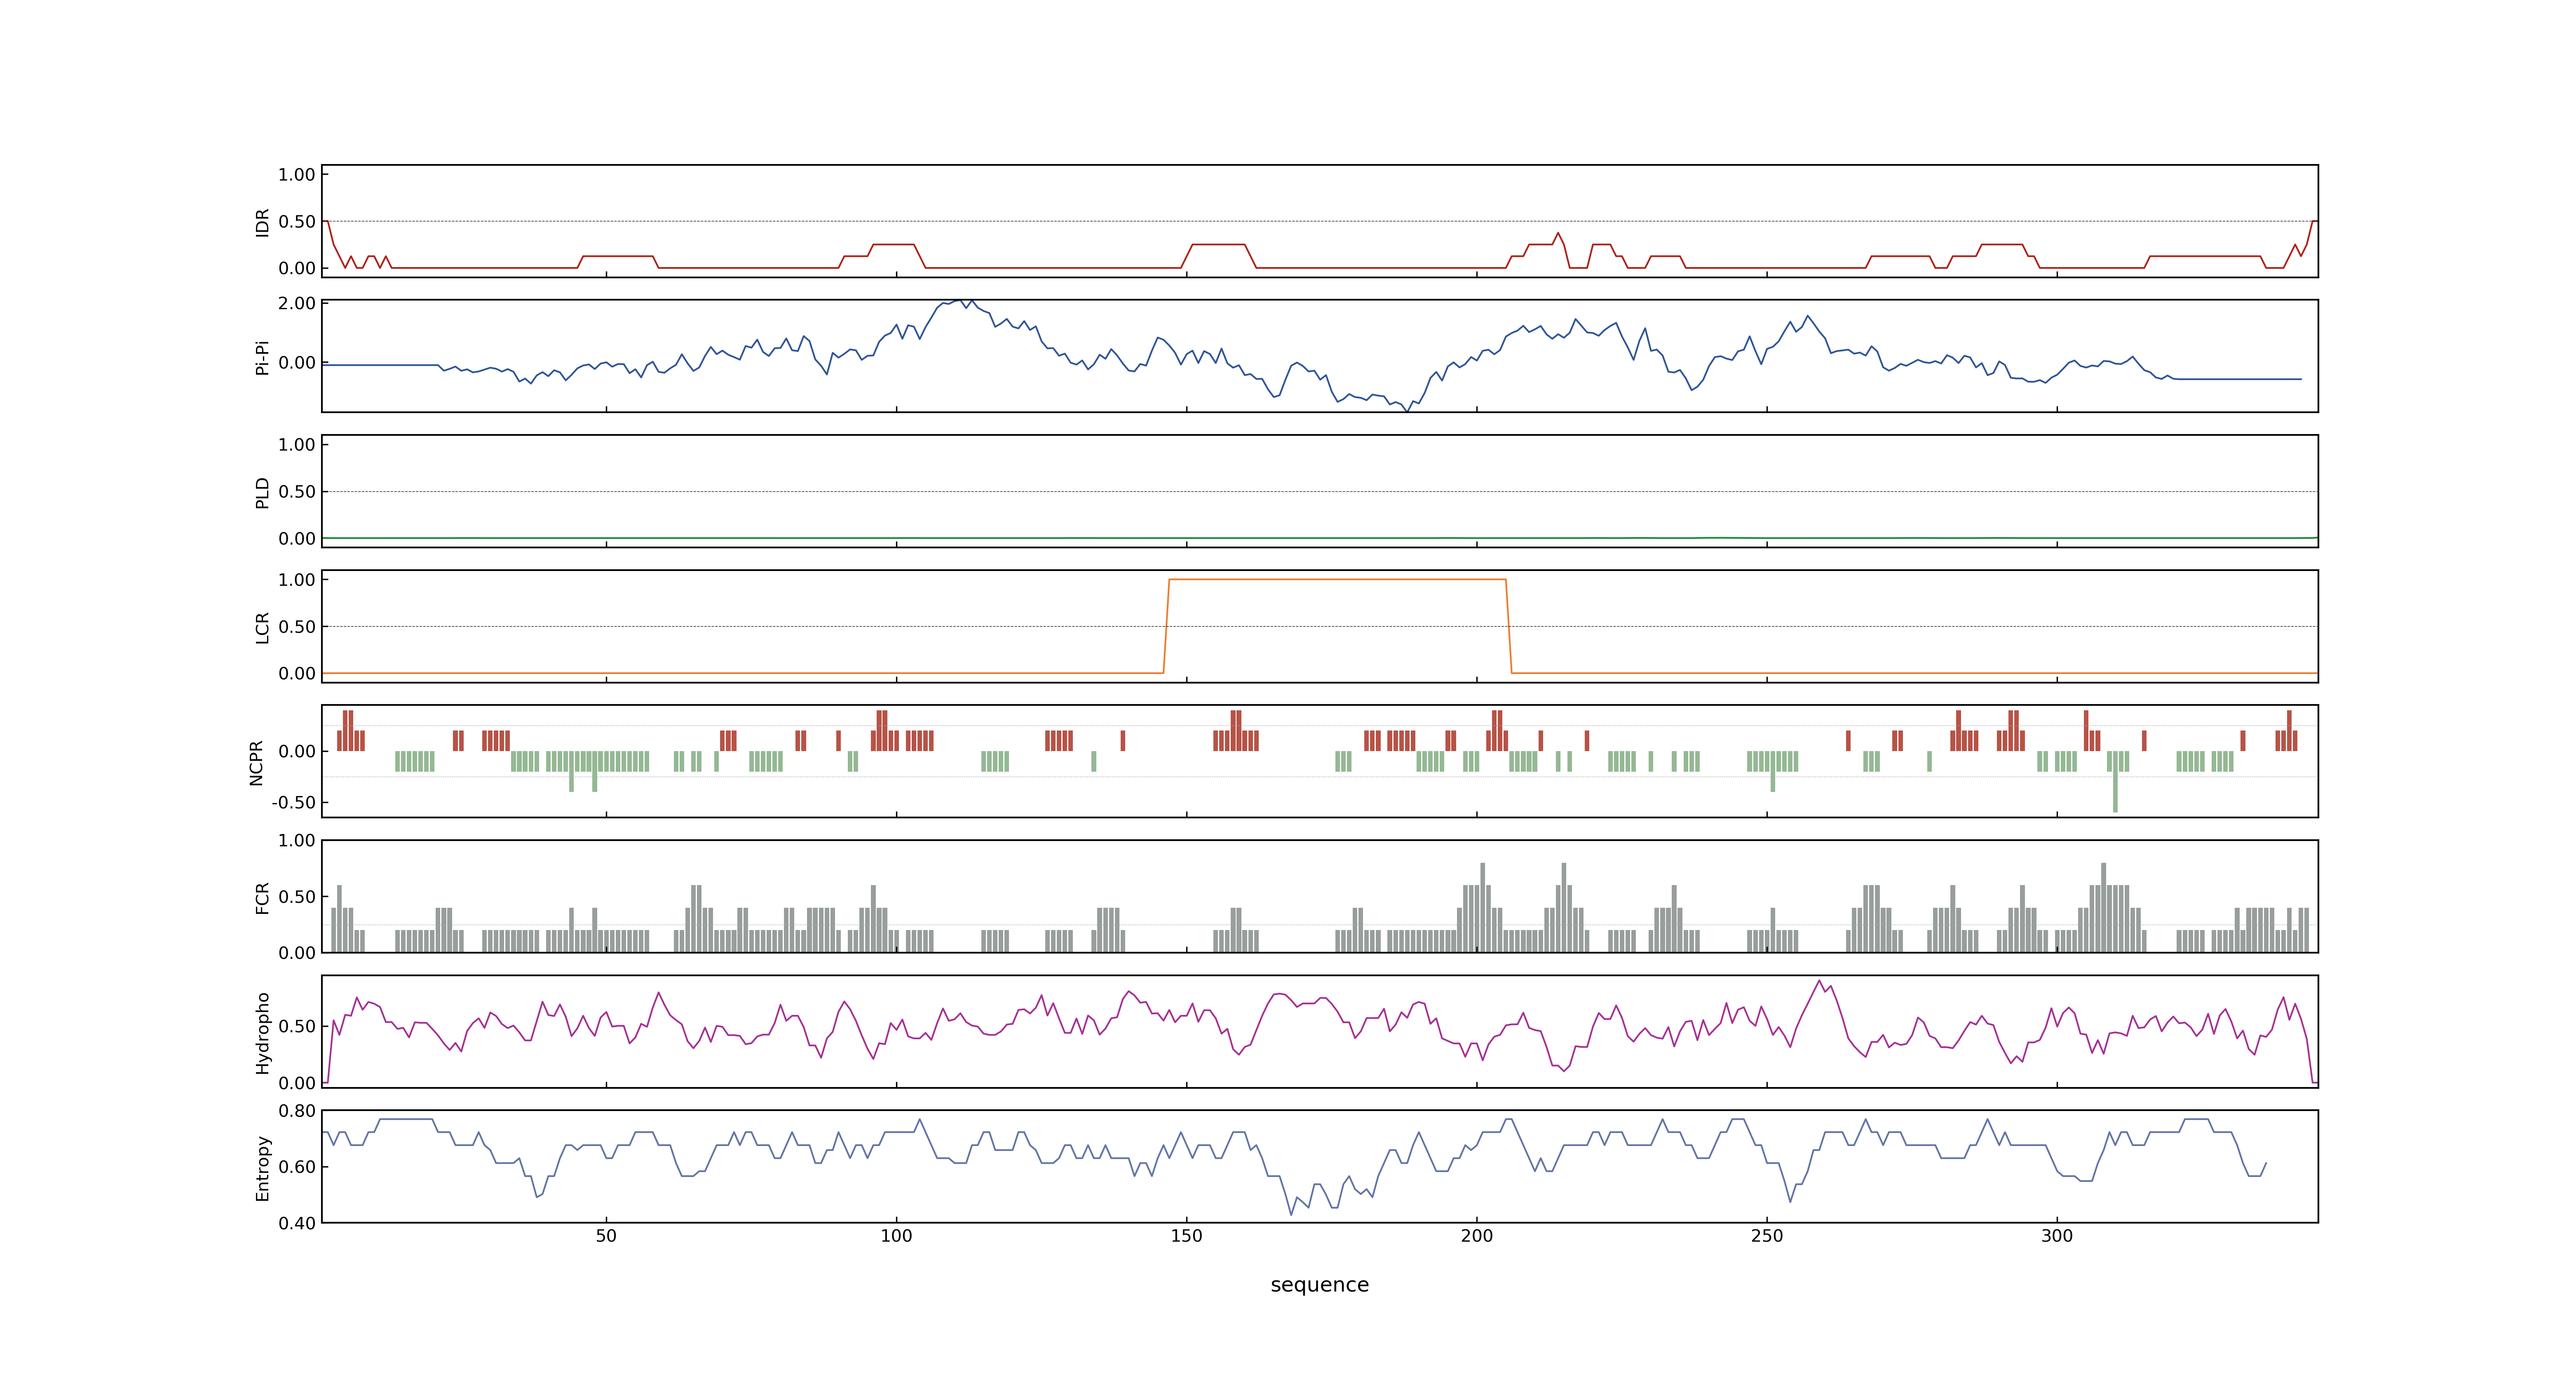Click the x-axis tick label 250
The height and width of the screenshot is (1374, 2576).
[1767, 1235]
